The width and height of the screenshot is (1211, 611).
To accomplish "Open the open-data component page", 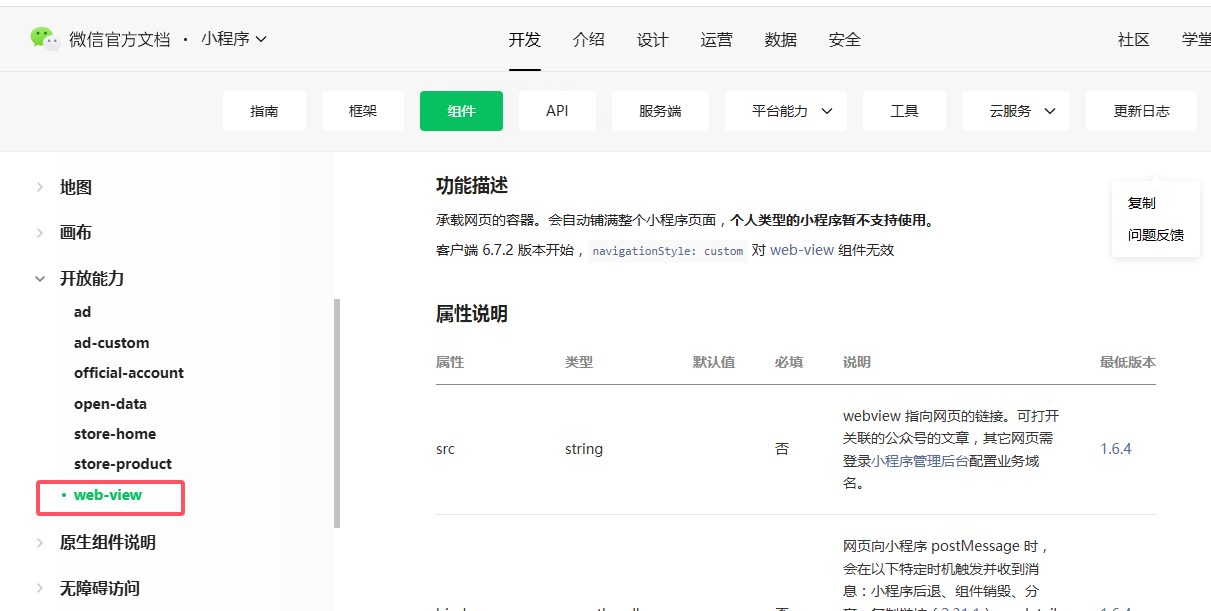I will coord(110,404).
